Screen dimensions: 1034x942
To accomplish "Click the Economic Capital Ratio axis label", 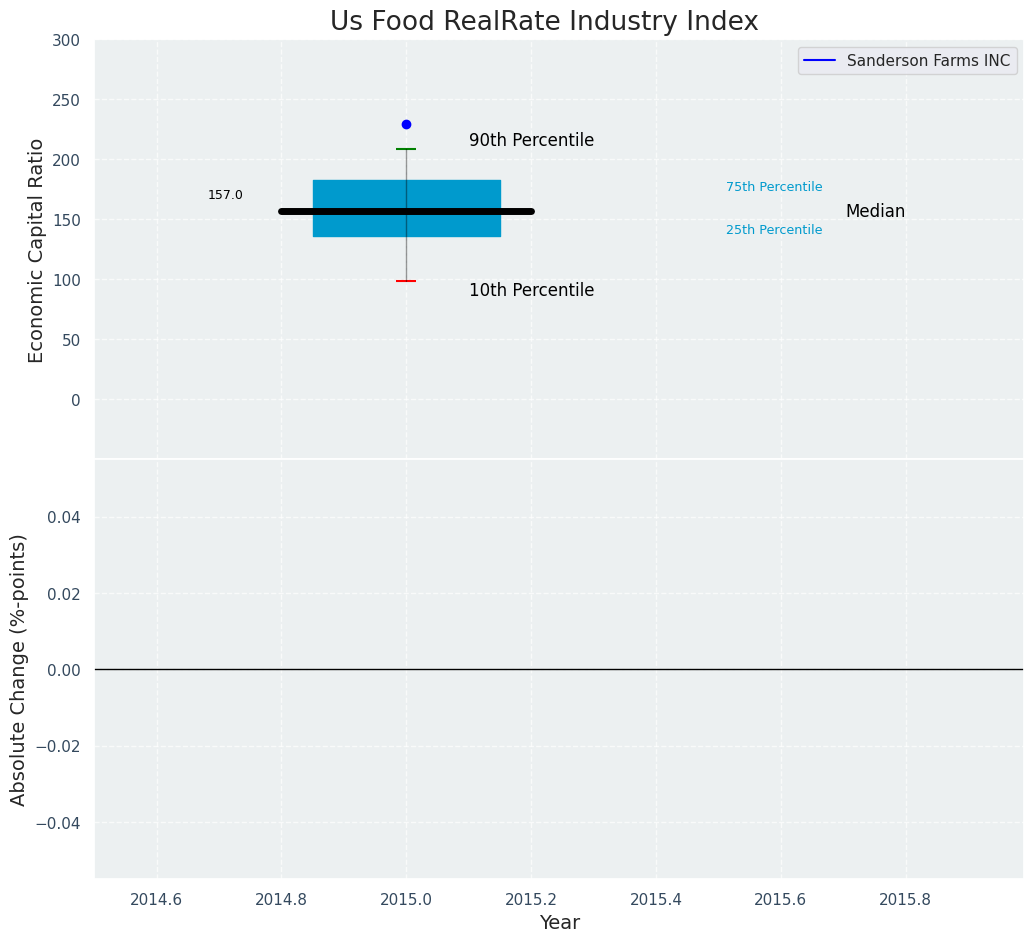I will 37,250.
